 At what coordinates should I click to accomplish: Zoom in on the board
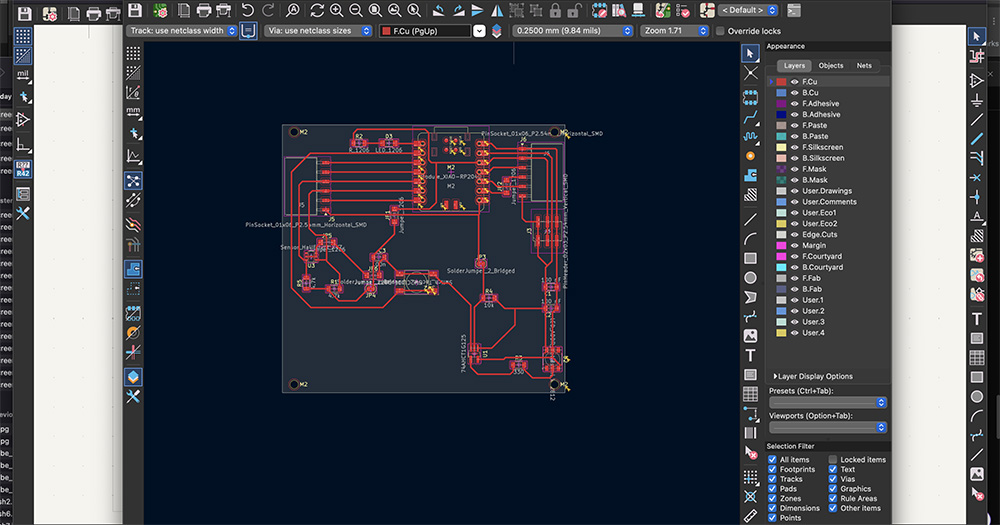(336, 10)
